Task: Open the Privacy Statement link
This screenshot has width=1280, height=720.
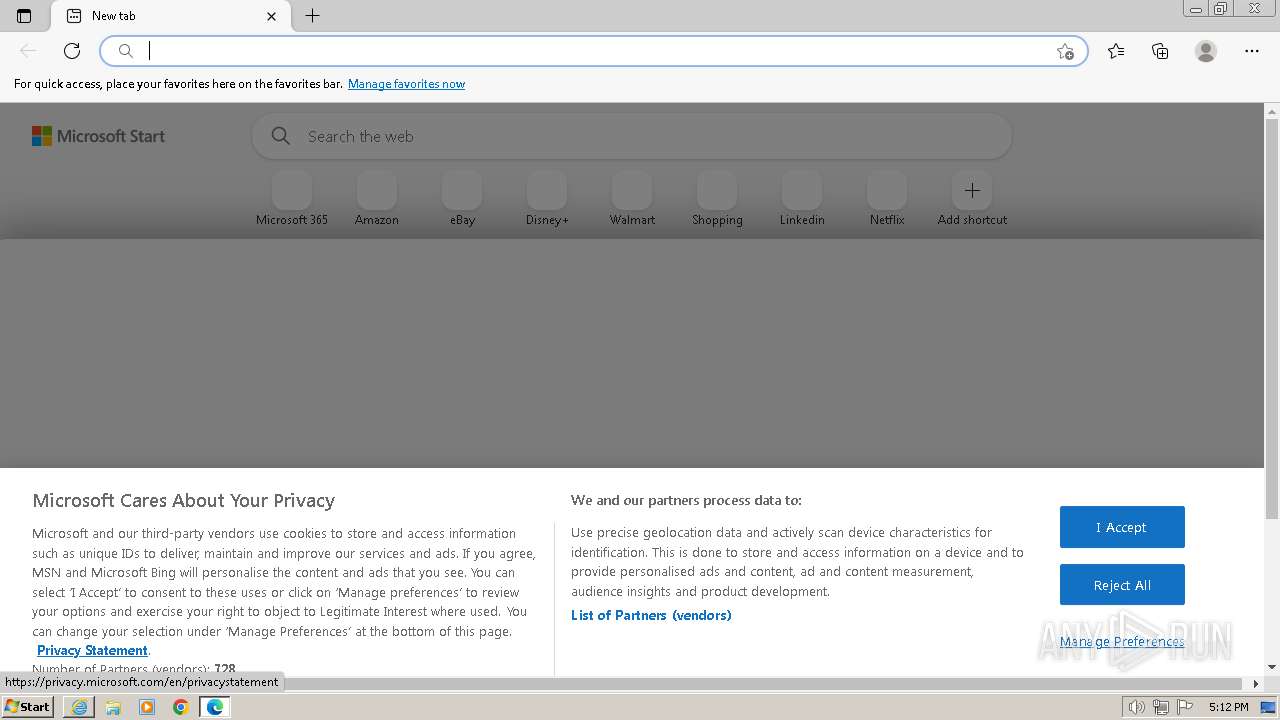Action: click(x=92, y=650)
